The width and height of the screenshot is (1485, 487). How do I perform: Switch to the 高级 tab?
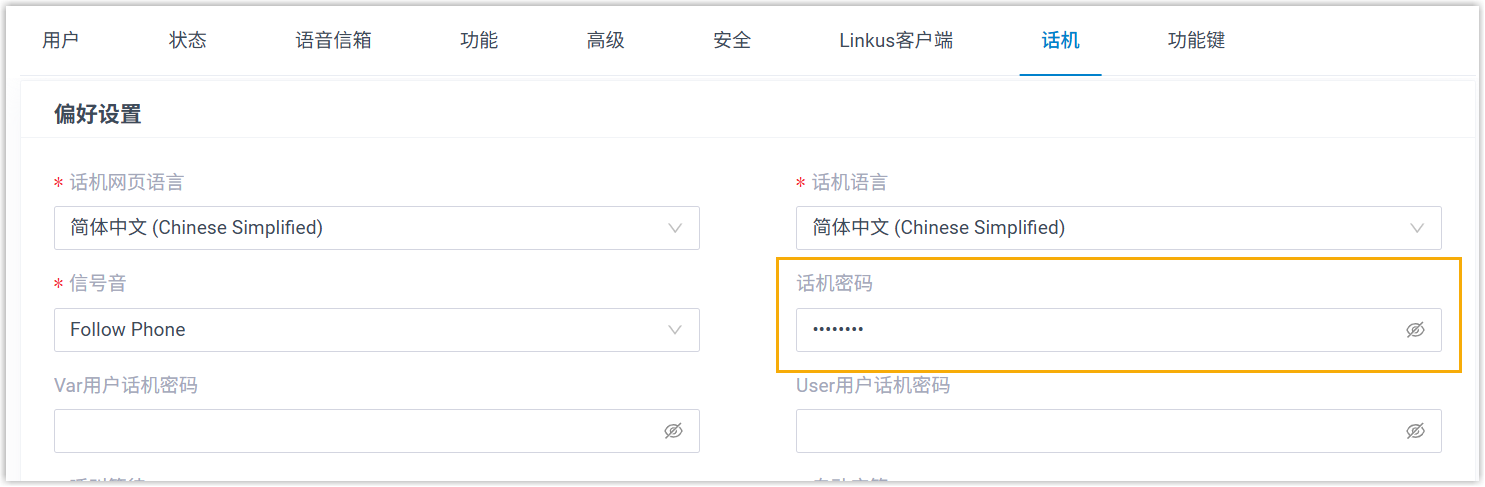606,41
